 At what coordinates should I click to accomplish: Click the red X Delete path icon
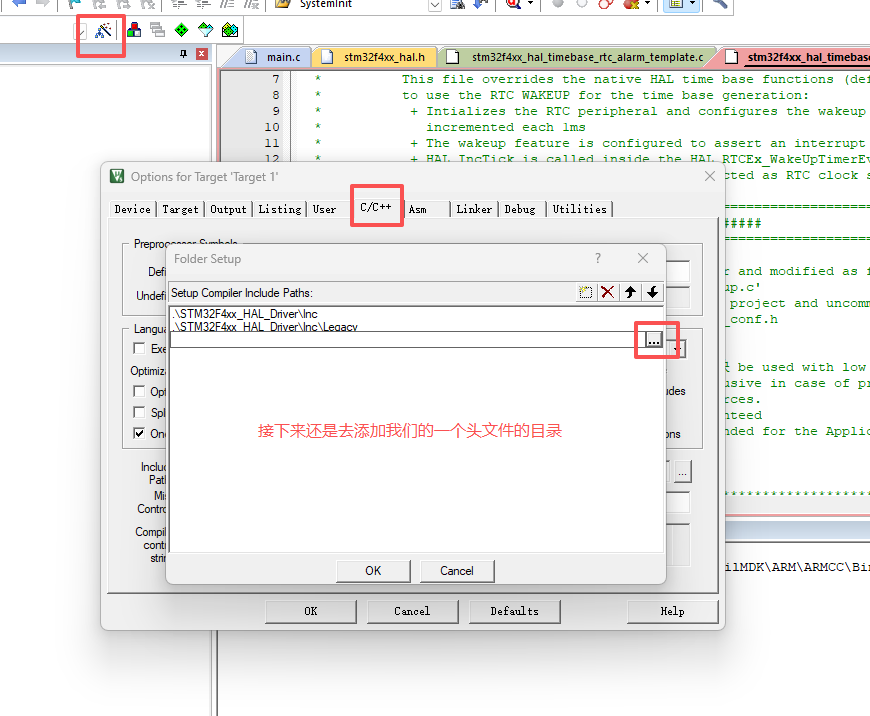(607, 292)
